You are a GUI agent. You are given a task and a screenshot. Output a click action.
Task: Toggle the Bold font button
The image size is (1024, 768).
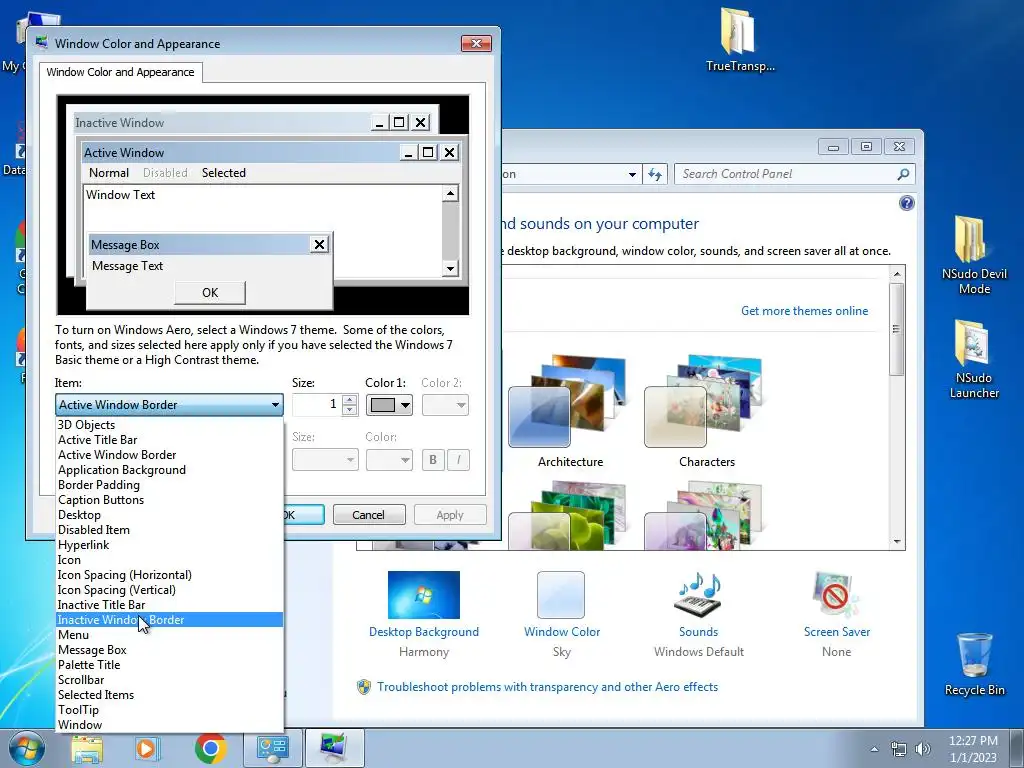click(x=432, y=460)
